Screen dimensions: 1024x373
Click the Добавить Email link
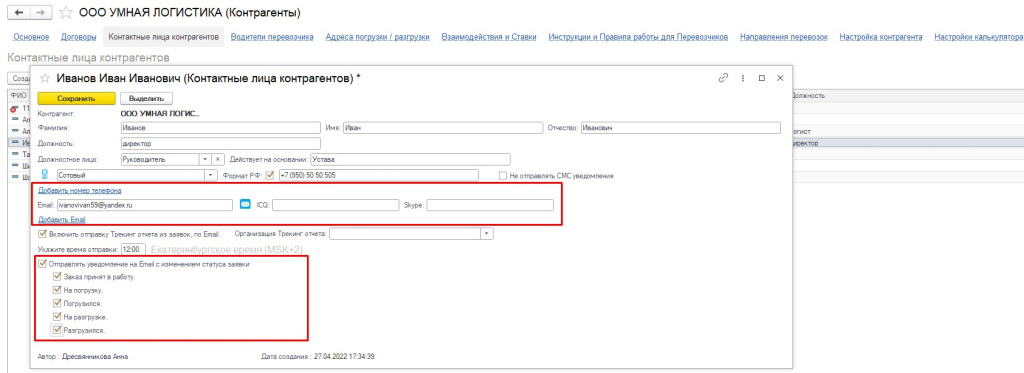click(62, 219)
